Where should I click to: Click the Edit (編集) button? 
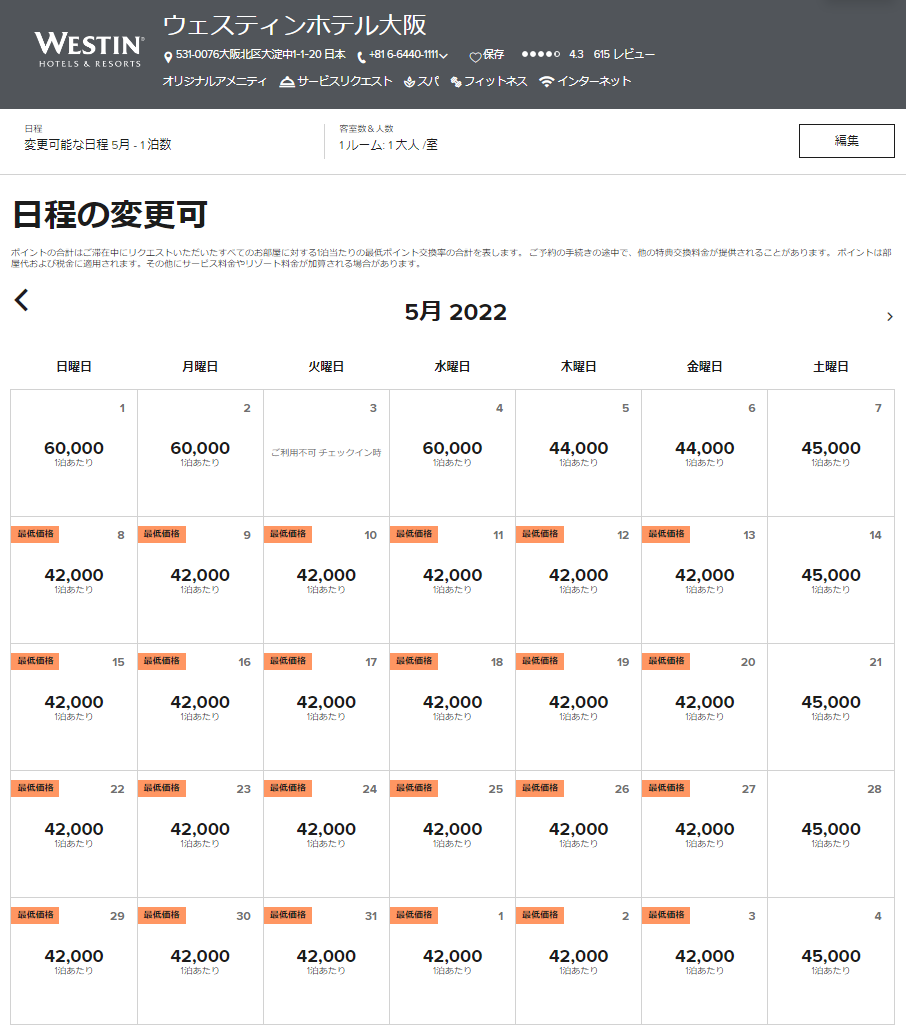tap(846, 141)
